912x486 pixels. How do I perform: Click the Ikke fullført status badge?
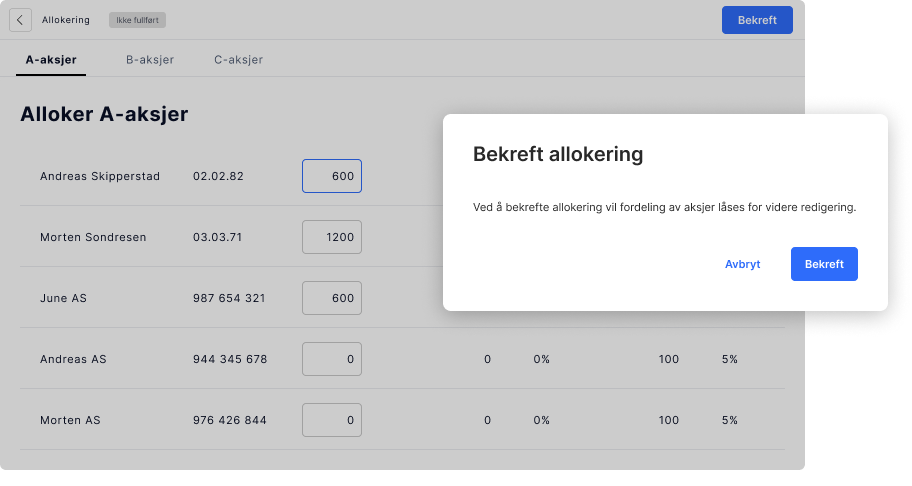(x=137, y=20)
